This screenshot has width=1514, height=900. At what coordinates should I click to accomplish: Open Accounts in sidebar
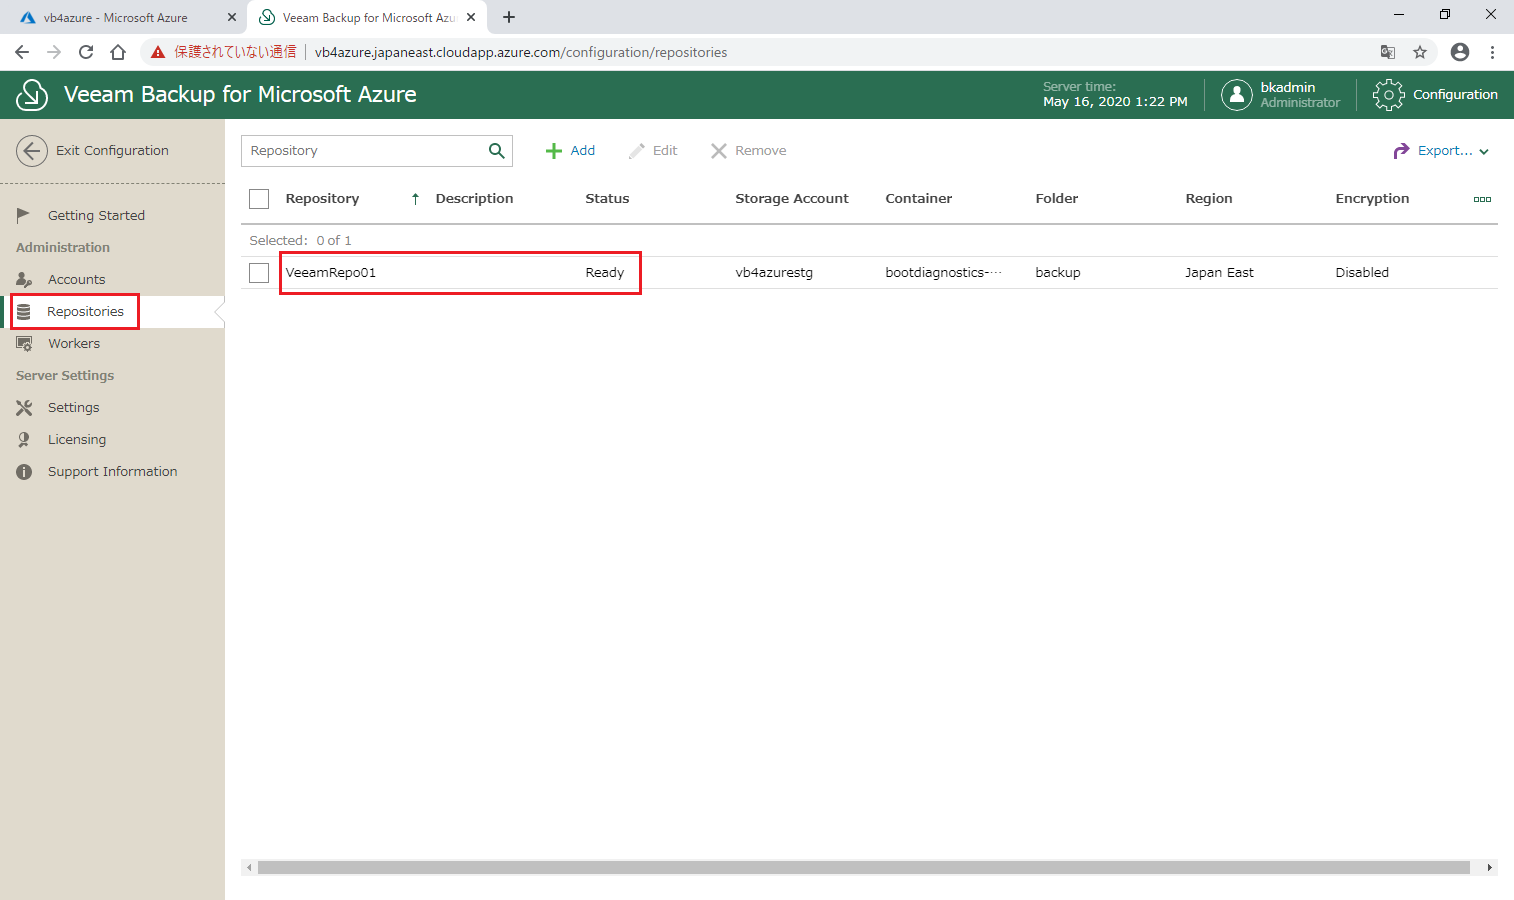point(76,279)
